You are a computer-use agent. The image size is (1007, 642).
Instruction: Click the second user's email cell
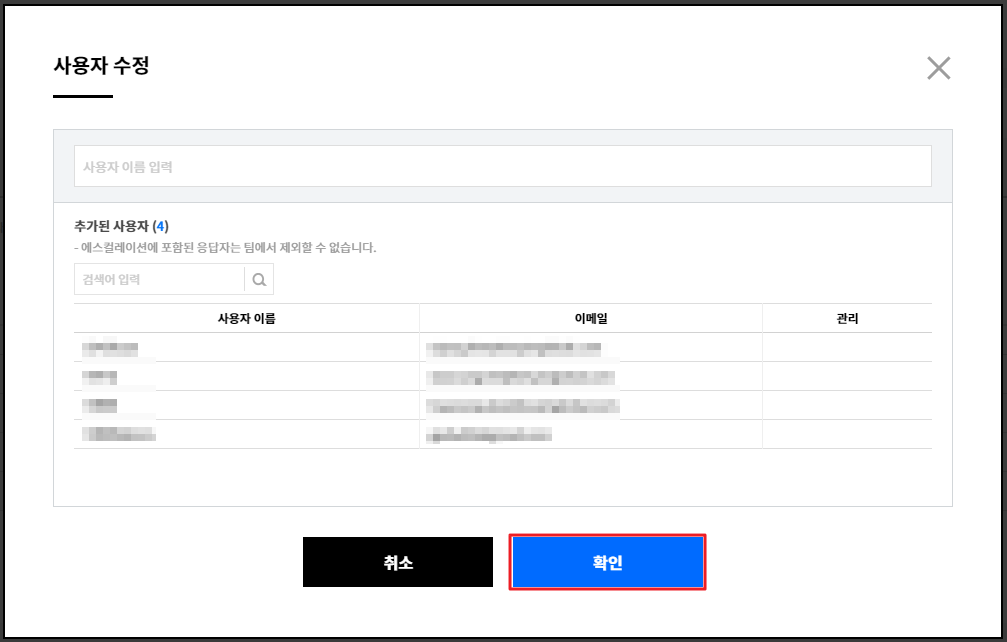pyautogui.click(x=520, y=377)
